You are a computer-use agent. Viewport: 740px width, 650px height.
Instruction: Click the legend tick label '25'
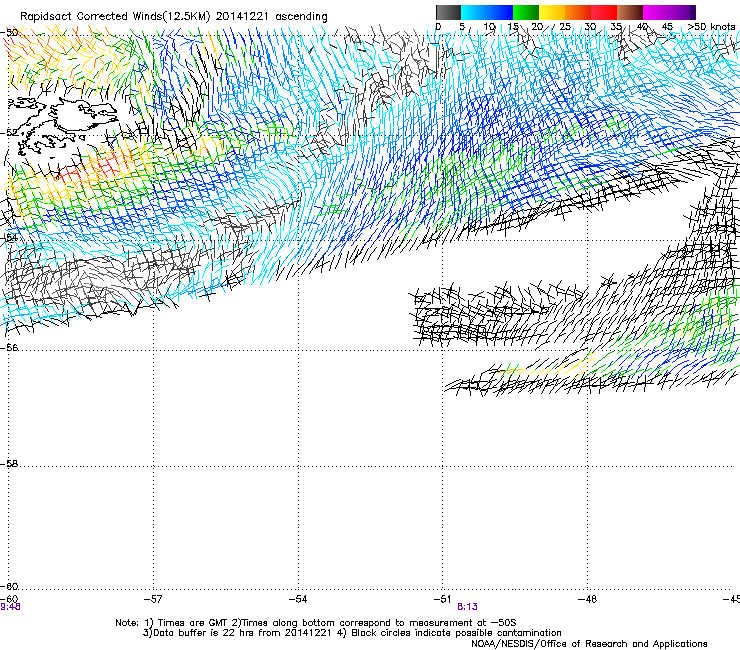click(x=564, y=26)
